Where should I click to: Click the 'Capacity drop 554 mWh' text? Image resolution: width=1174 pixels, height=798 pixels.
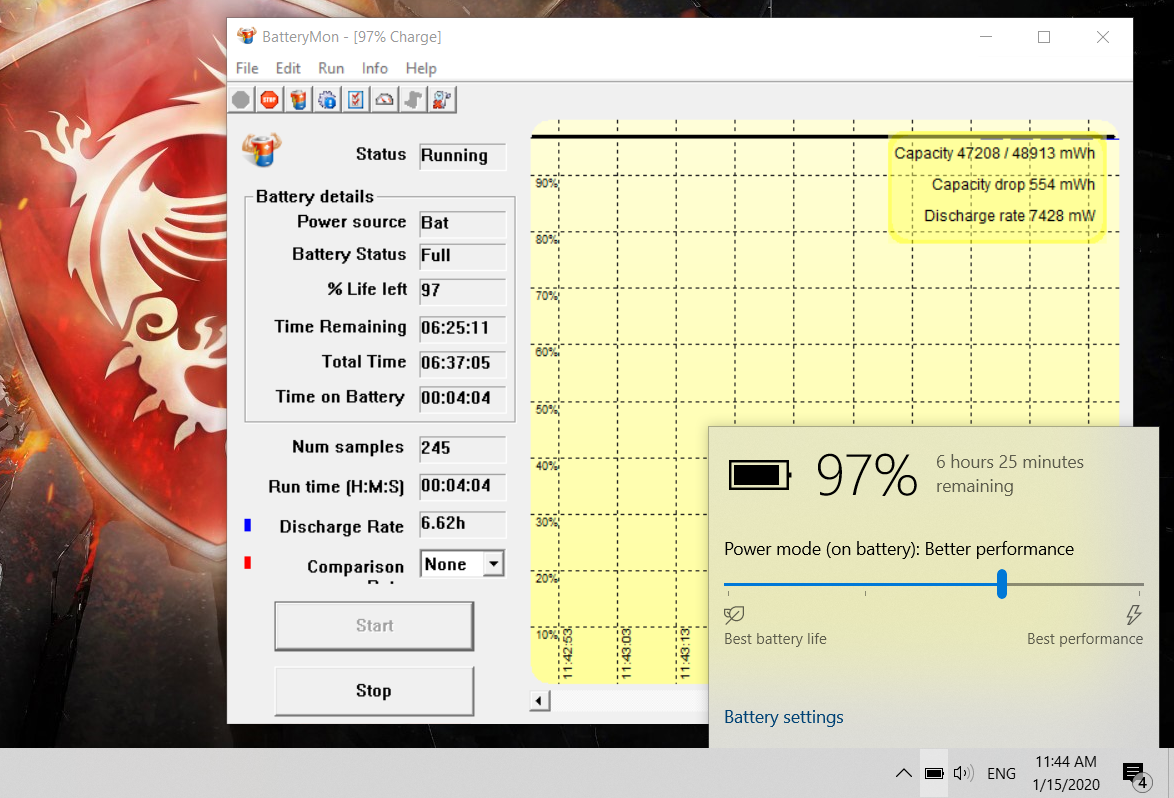(1013, 185)
